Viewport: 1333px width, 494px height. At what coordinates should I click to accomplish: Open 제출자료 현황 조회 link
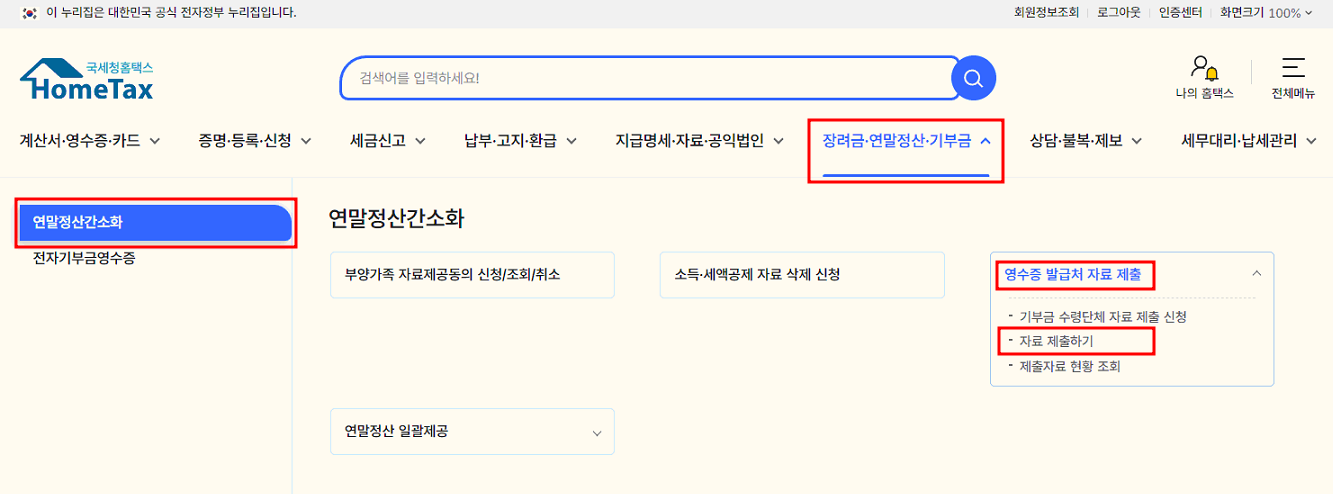(1070, 367)
